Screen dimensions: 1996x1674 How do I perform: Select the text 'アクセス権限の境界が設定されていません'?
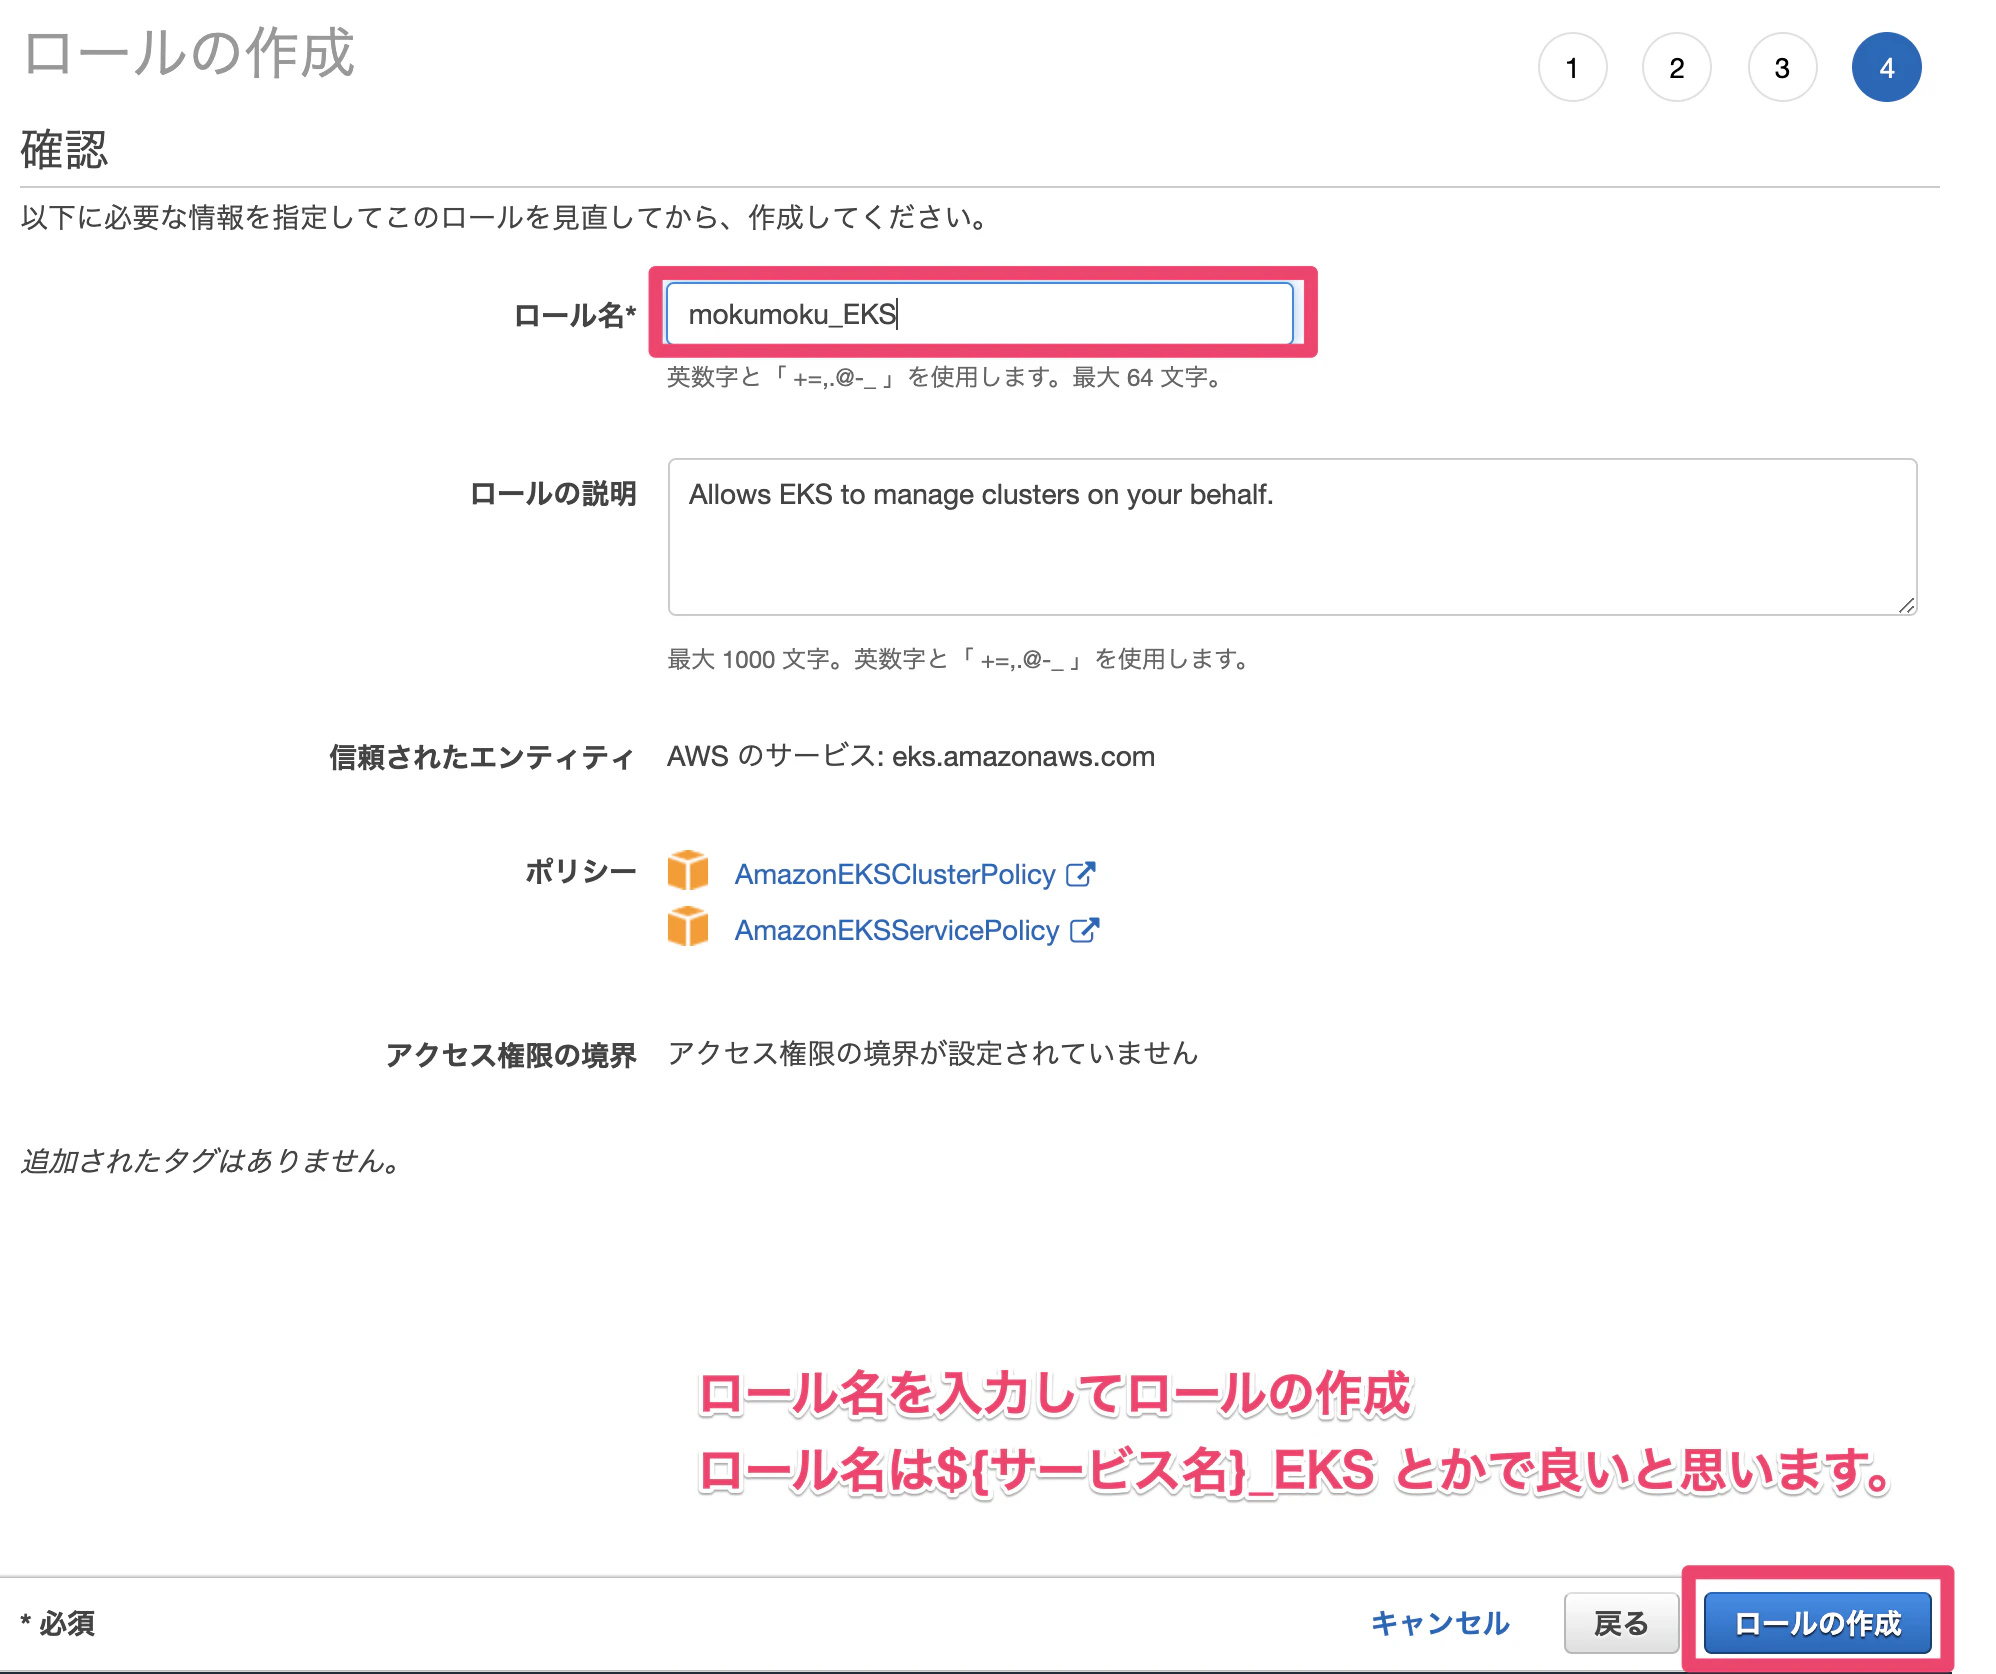933,1053
